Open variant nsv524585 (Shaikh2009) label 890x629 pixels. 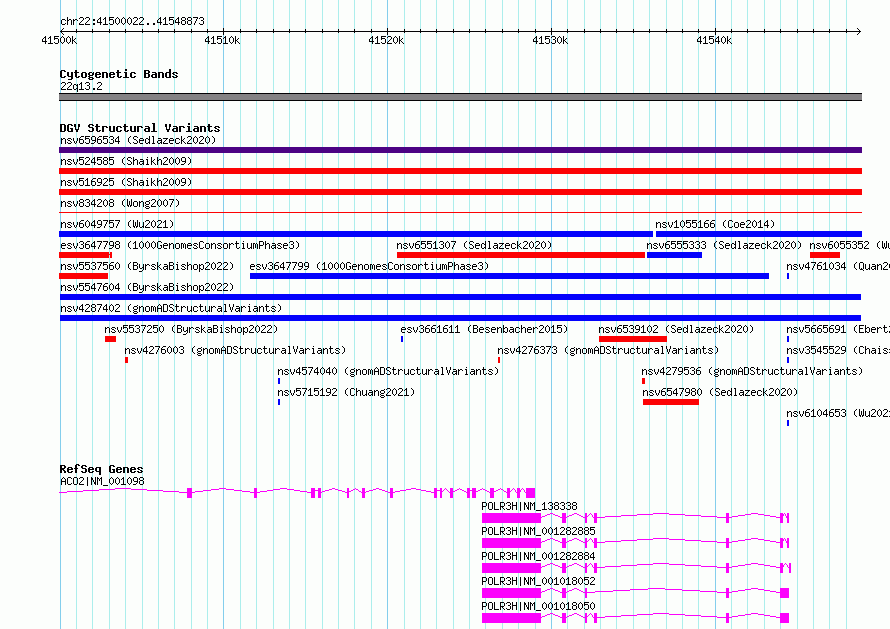click(x=125, y=161)
